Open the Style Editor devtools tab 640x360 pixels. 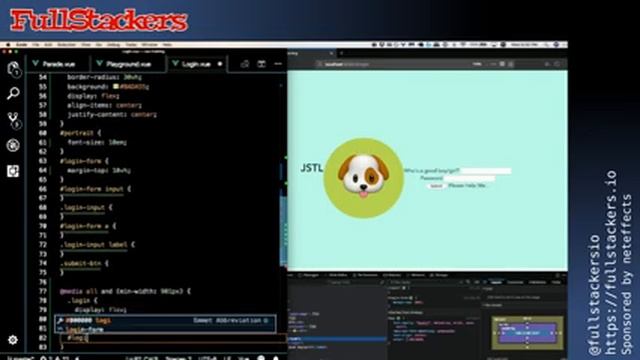point(336,276)
